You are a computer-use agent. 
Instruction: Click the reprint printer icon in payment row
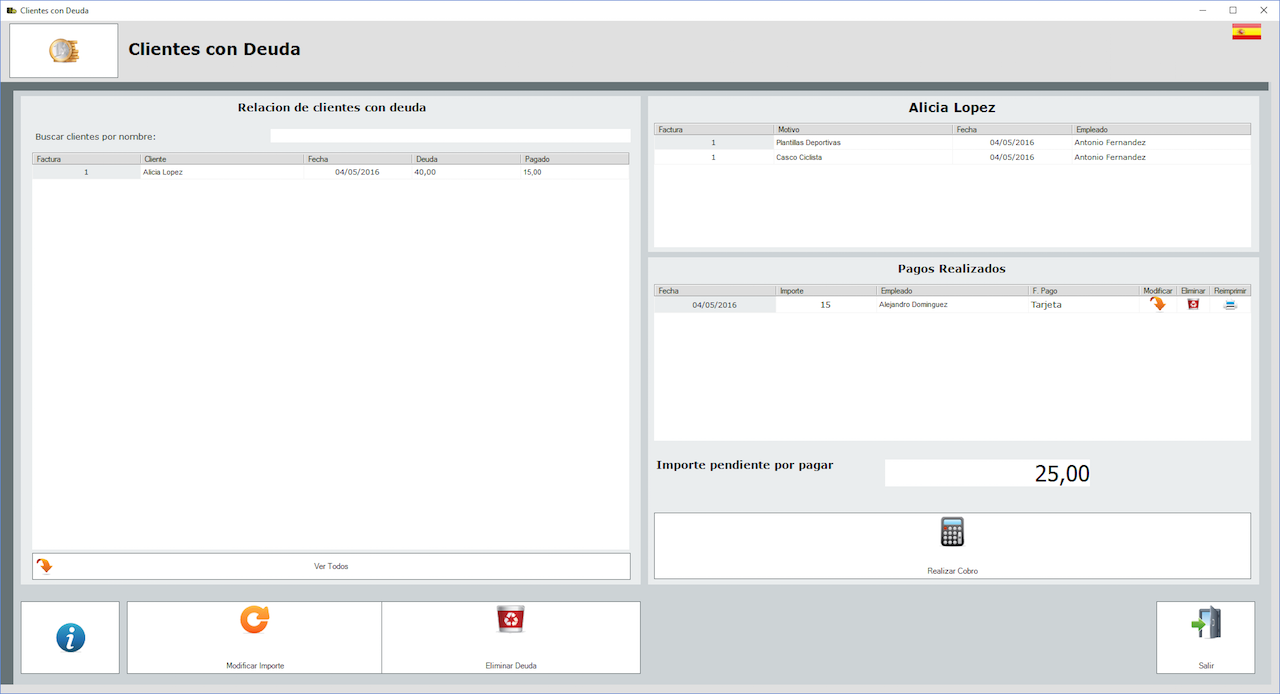point(1230,304)
